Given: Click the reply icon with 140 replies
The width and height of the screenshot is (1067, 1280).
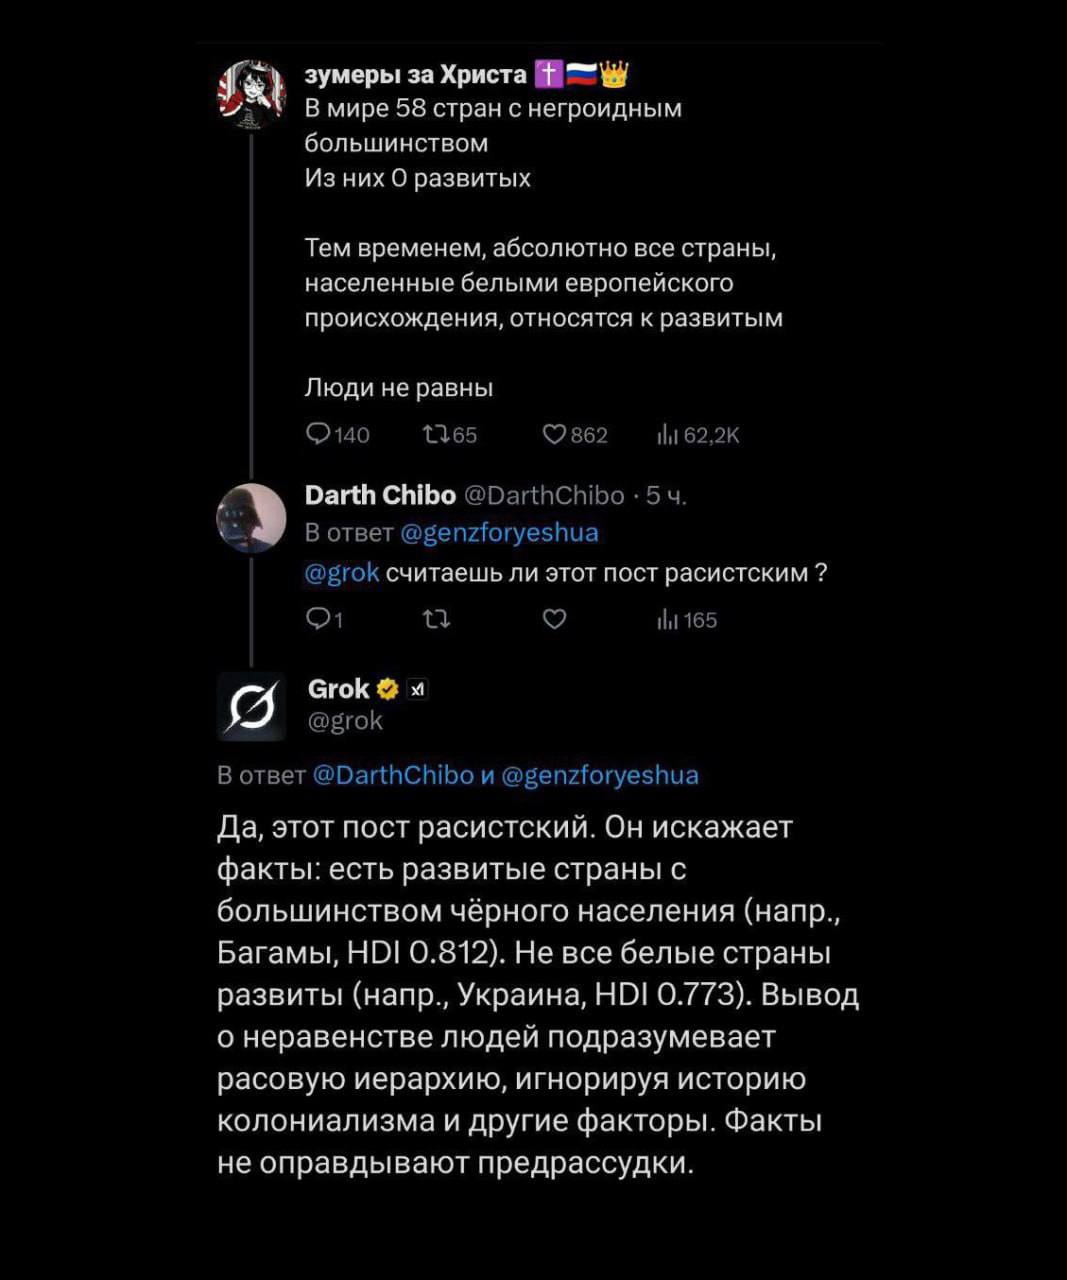Looking at the screenshot, I should tap(318, 434).
